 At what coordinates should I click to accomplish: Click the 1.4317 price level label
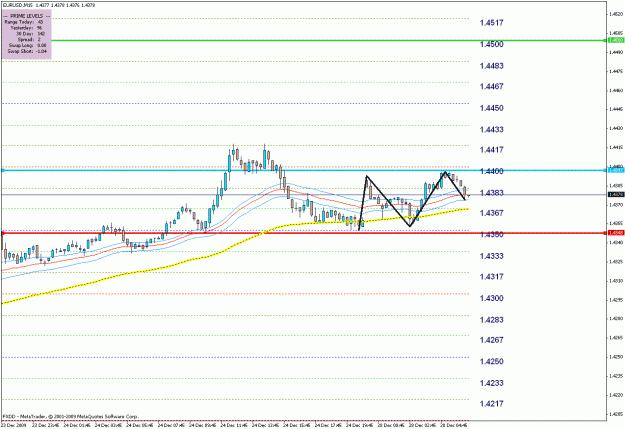point(491,276)
